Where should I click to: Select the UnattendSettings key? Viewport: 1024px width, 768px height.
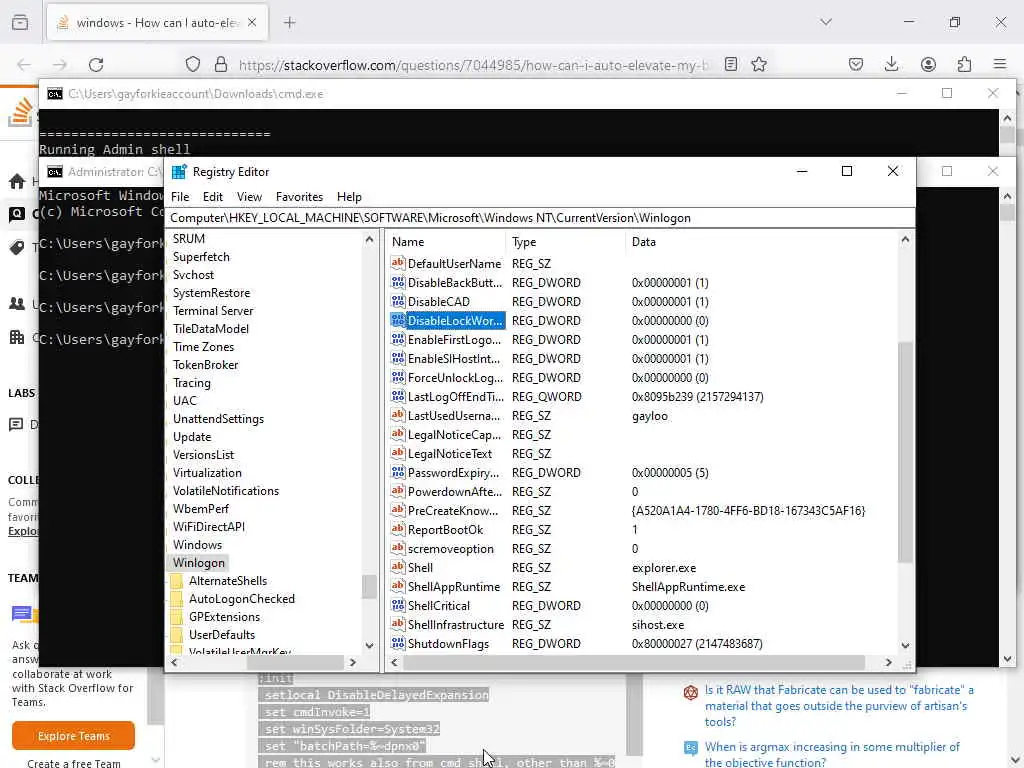pos(218,419)
